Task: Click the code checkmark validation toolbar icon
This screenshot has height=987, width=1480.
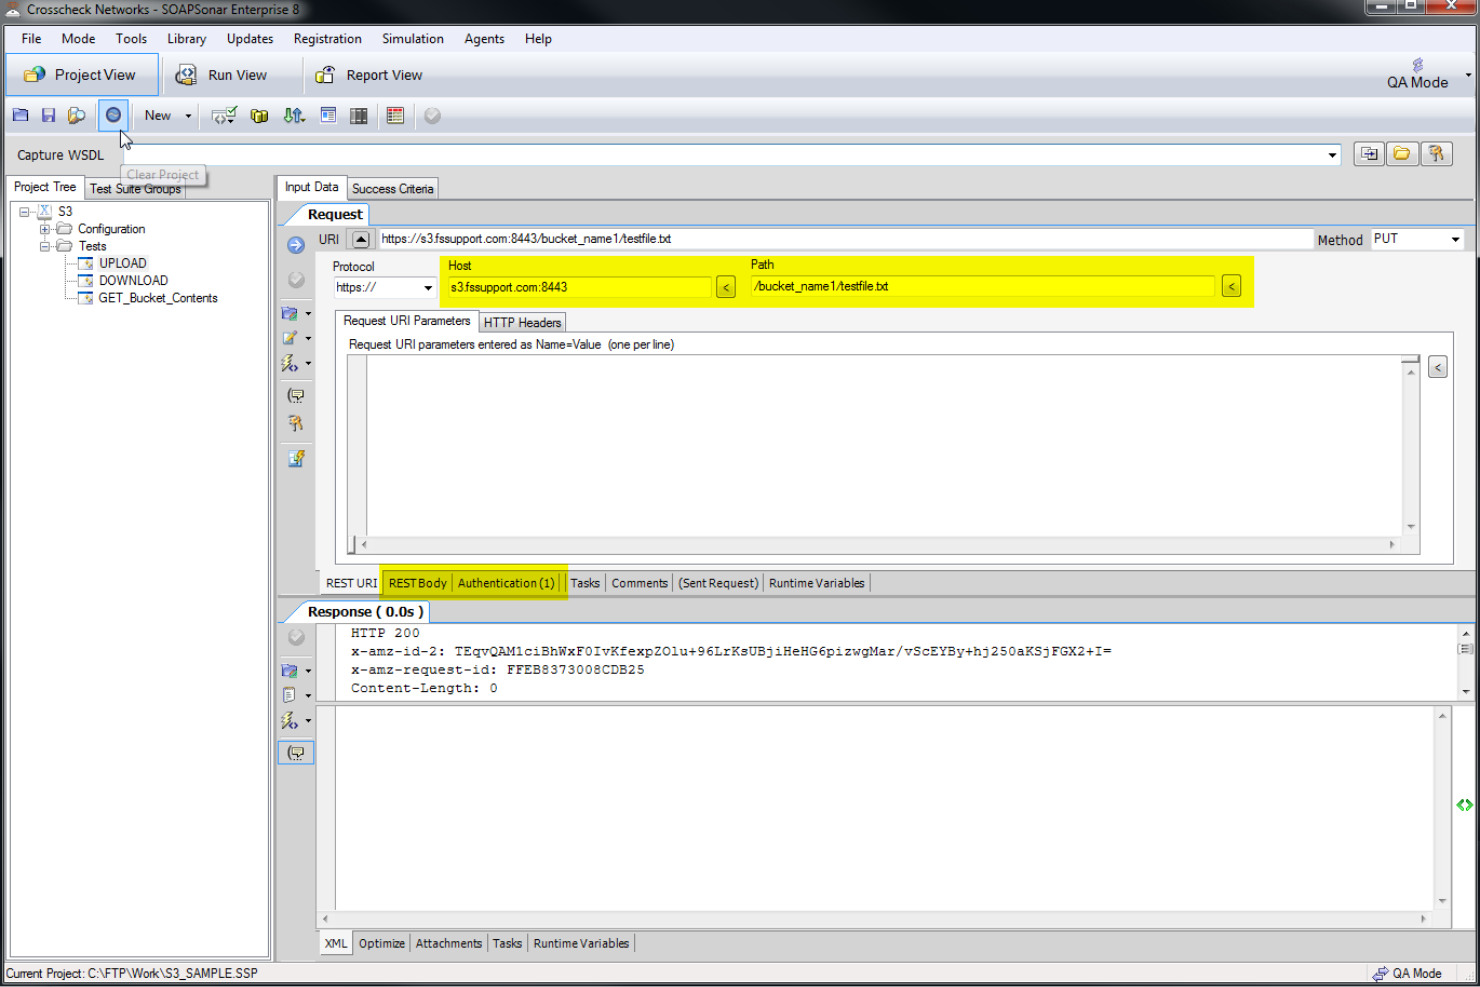Action: (224, 116)
